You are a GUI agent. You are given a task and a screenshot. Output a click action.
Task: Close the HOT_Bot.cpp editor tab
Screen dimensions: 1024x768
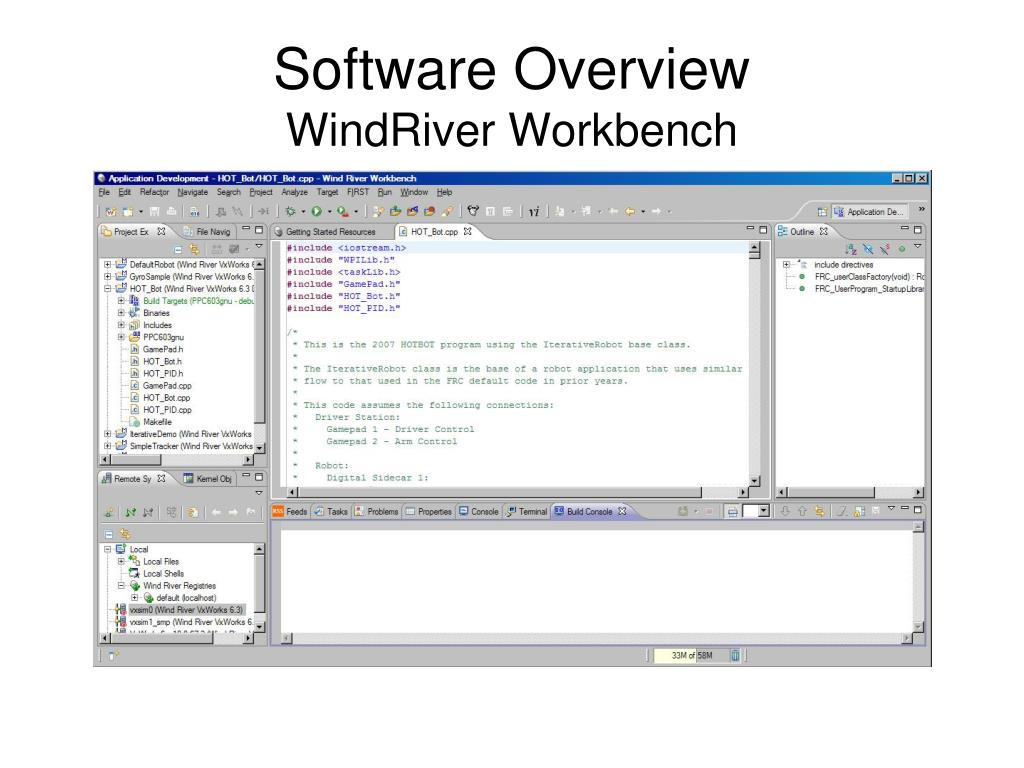point(468,231)
